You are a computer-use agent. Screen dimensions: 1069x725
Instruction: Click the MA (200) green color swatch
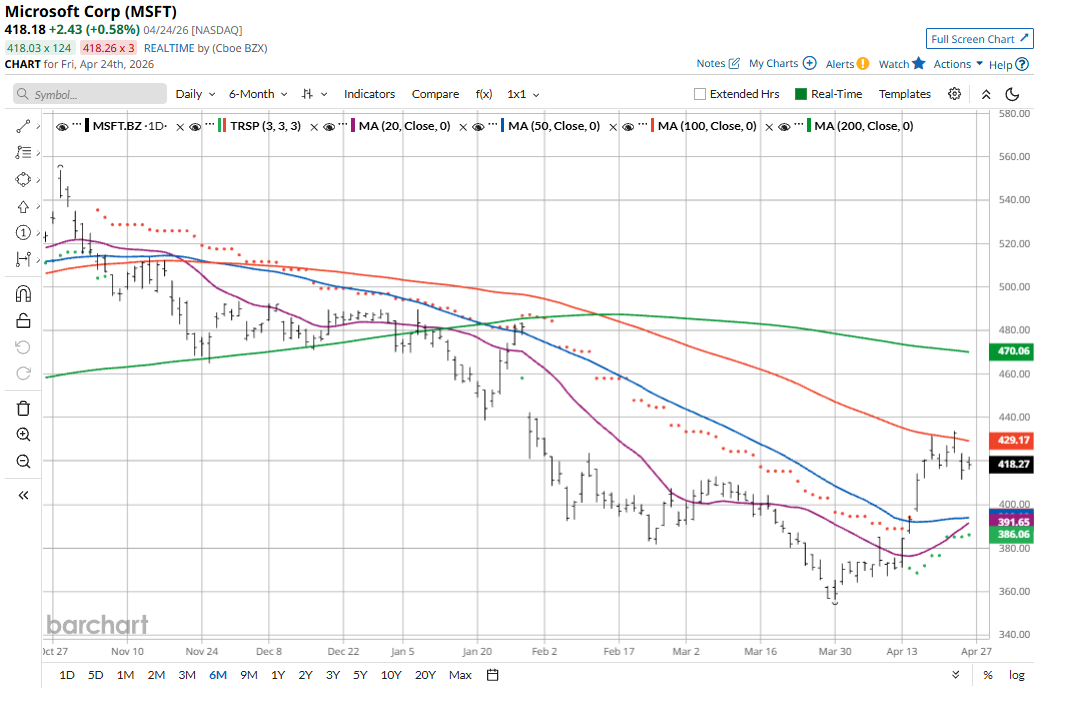[x=808, y=127]
